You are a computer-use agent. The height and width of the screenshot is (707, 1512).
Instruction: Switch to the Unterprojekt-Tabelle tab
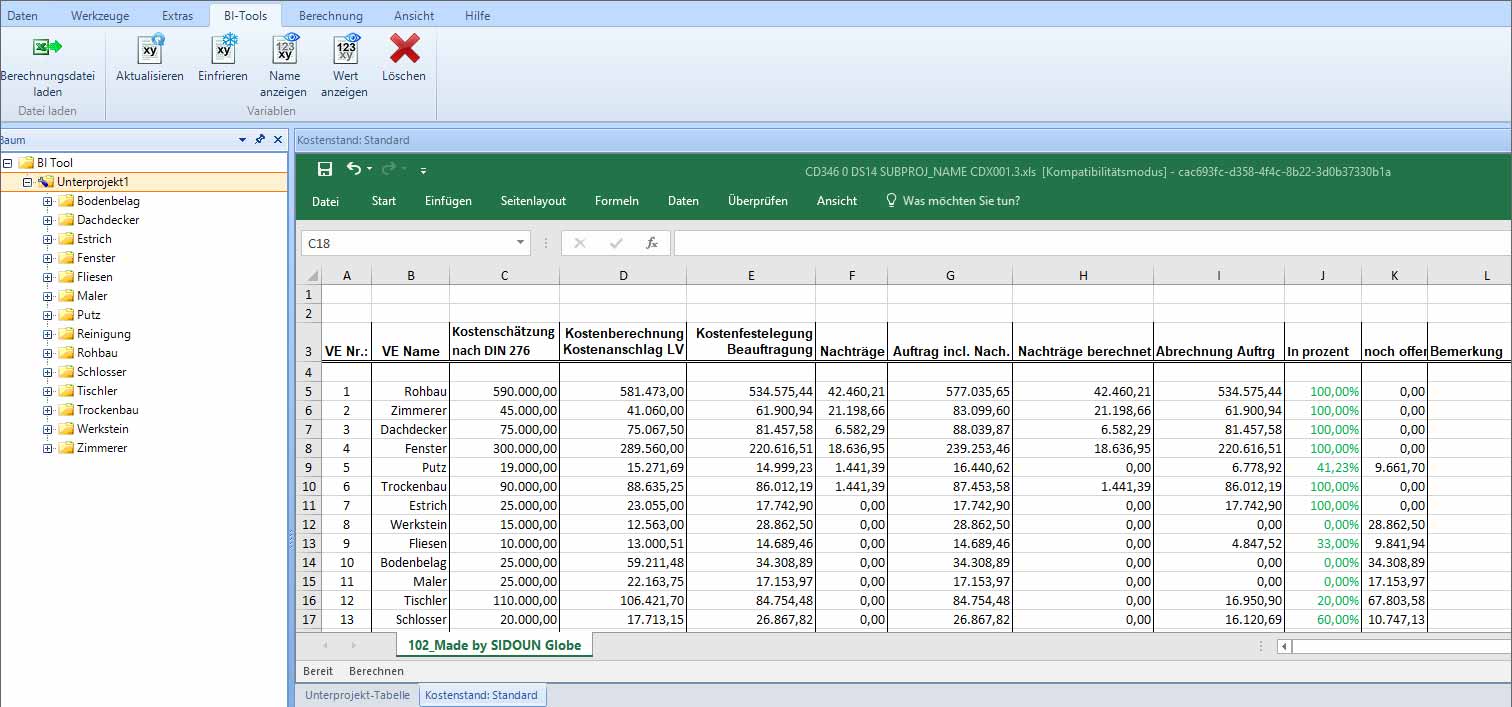(357, 695)
